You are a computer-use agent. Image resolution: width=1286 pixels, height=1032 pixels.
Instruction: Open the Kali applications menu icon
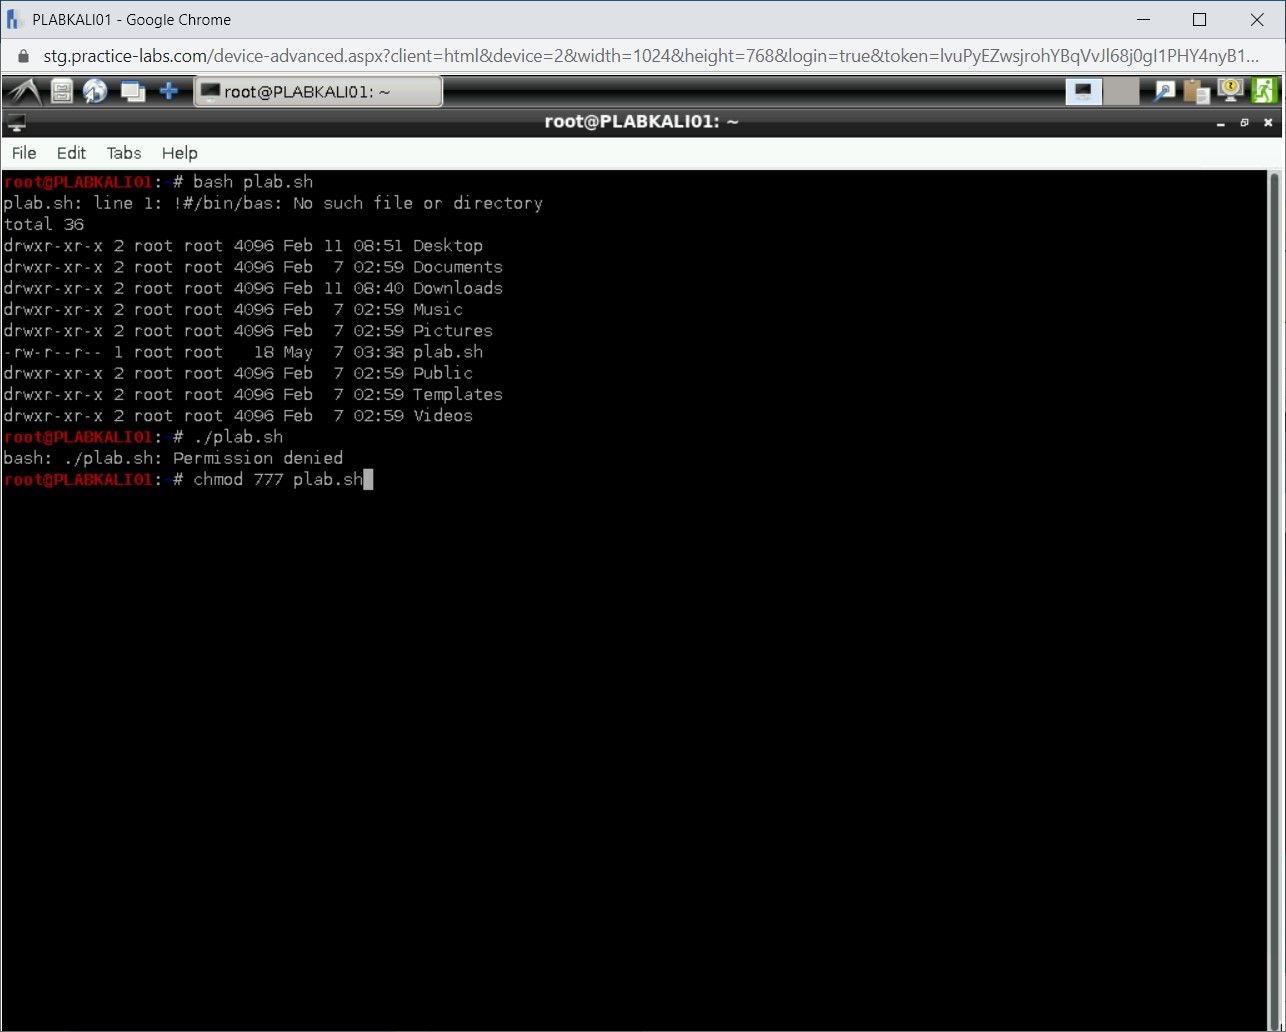click(x=24, y=92)
